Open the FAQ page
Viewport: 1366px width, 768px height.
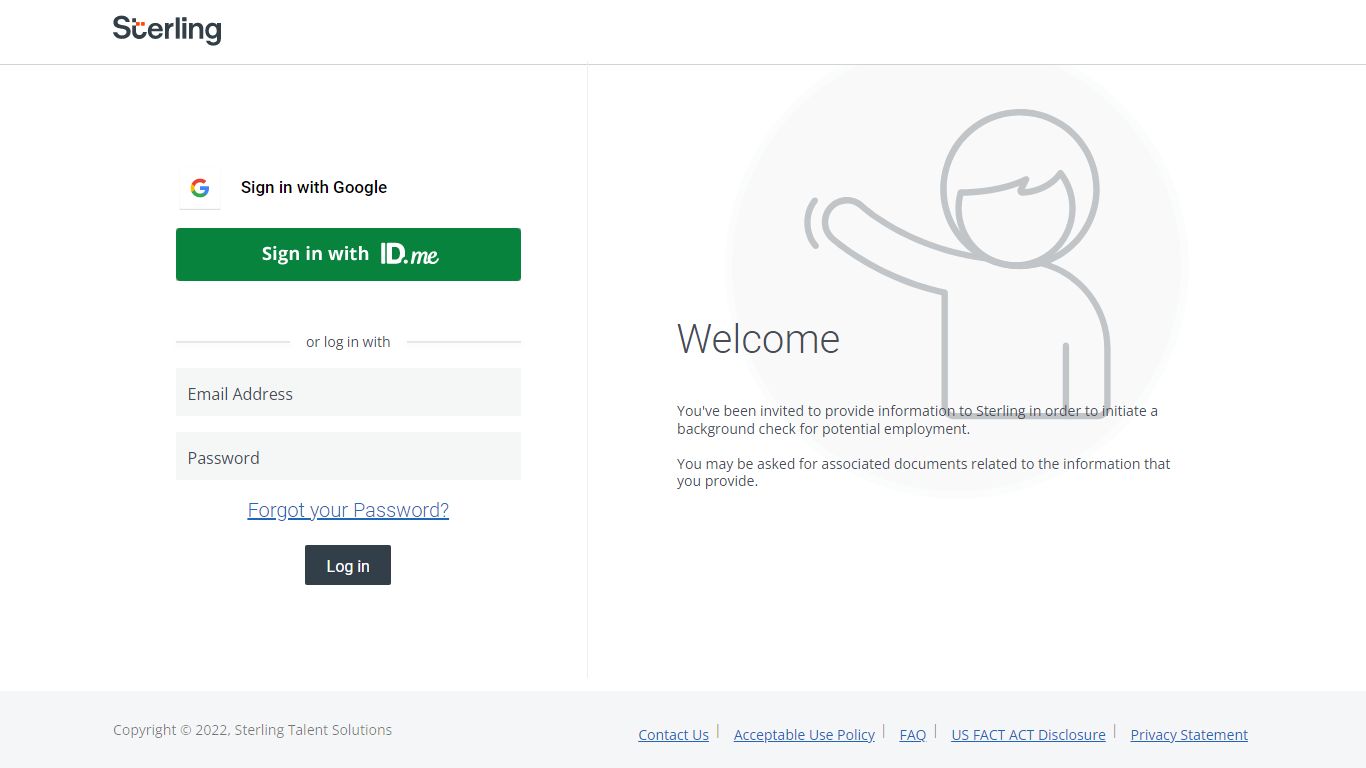912,734
